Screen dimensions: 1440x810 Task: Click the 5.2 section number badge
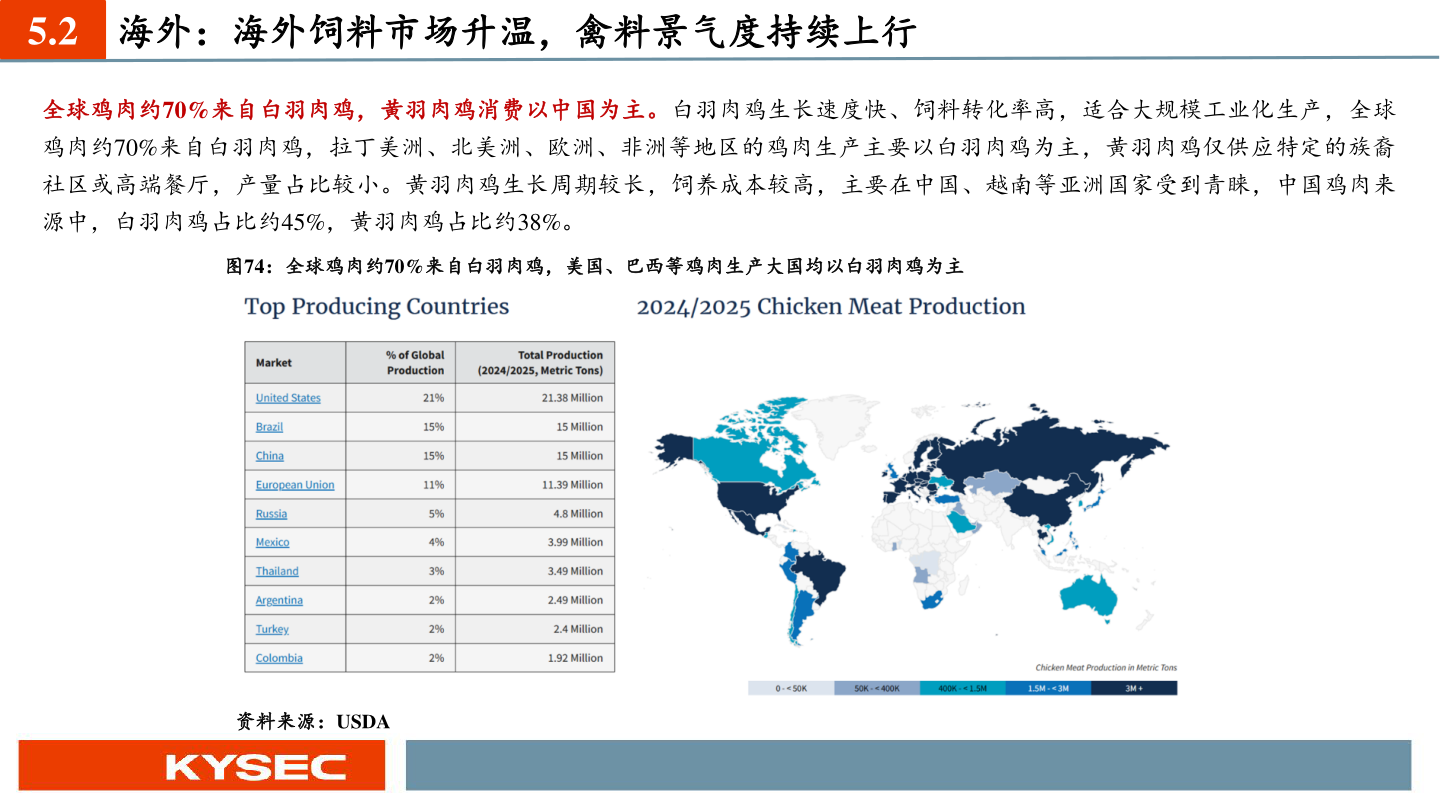[x=53, y=32]
